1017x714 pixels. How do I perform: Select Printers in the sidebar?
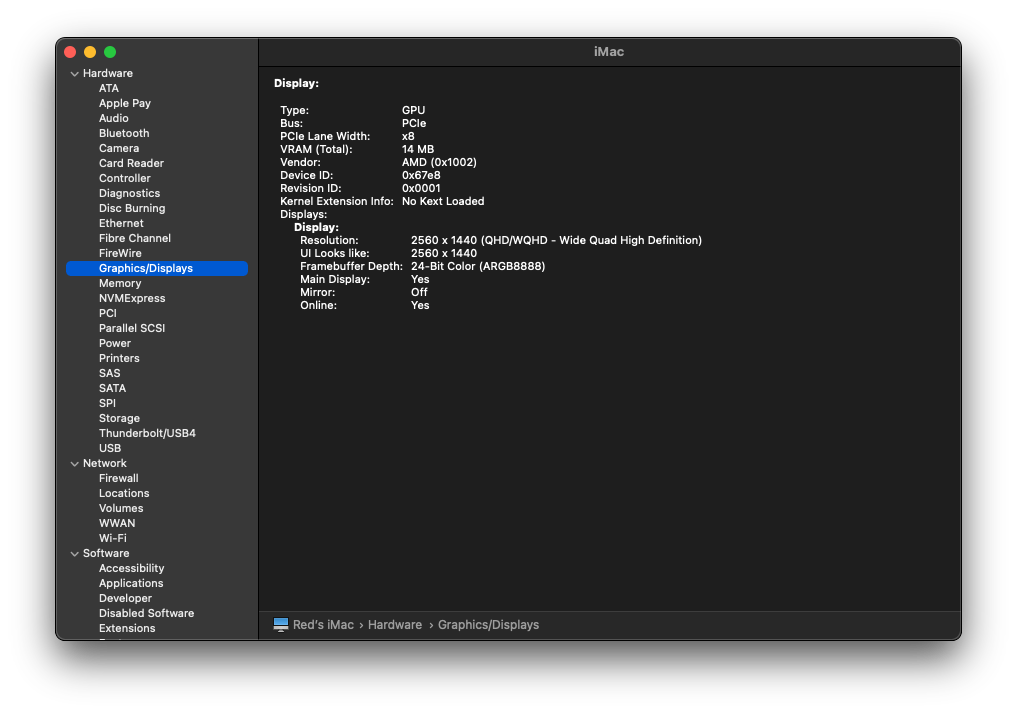coord(119,358)
